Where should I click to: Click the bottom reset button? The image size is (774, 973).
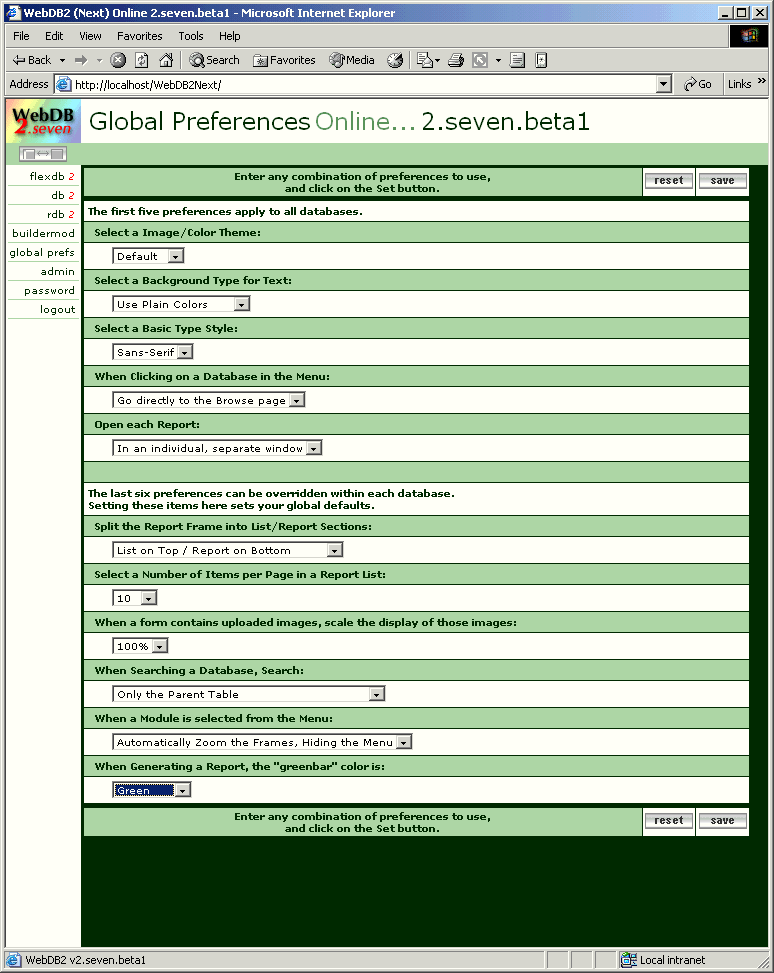pos(668,820)
